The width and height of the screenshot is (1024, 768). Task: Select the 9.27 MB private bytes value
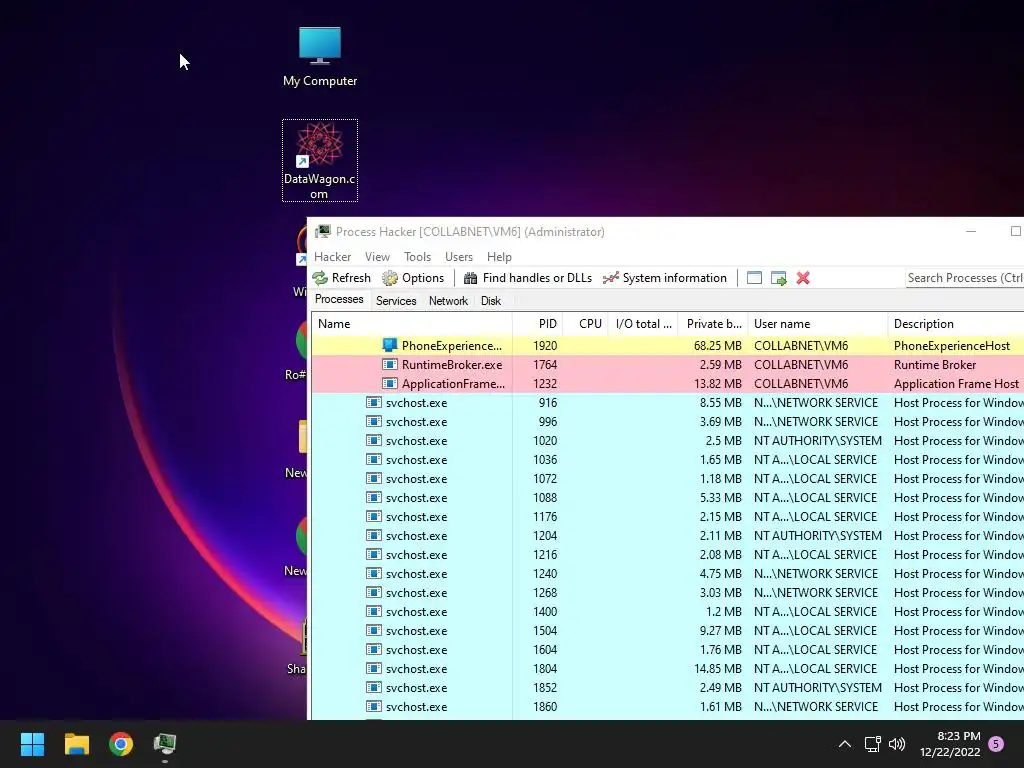coord(720,631)
